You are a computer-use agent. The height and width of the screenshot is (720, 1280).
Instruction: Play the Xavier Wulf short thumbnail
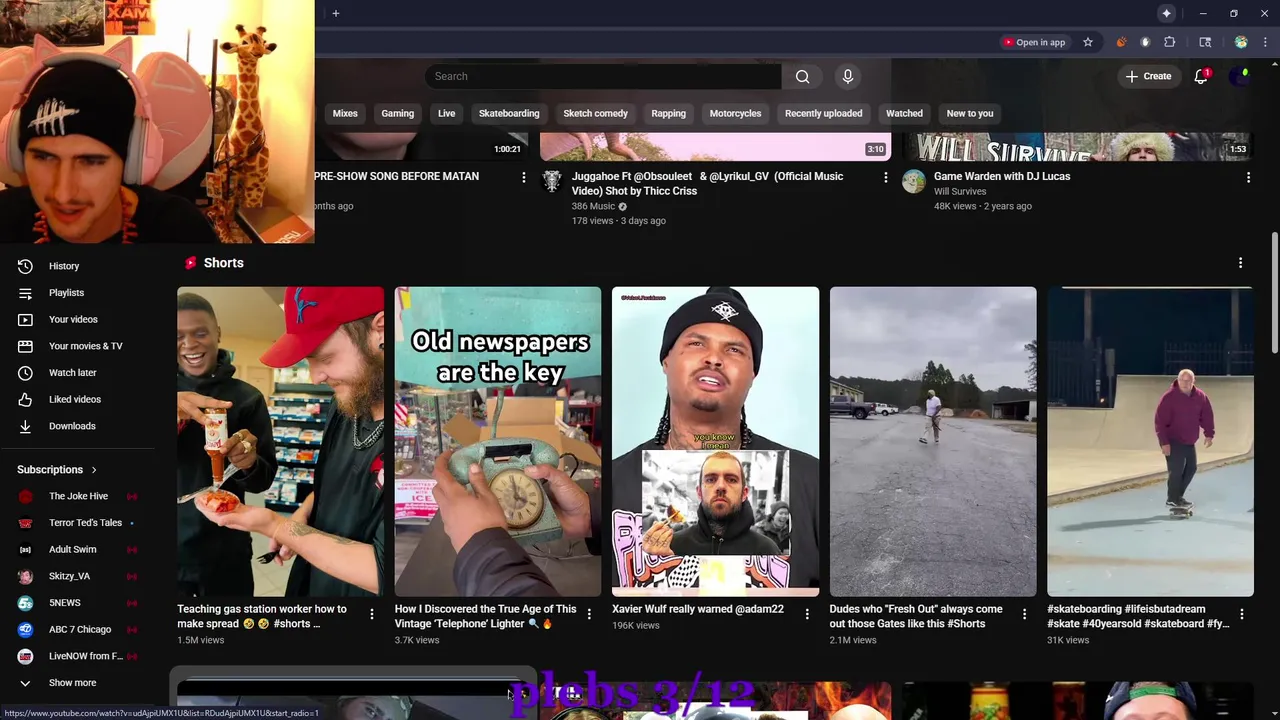pyautogui.click(x=715, y=441)
